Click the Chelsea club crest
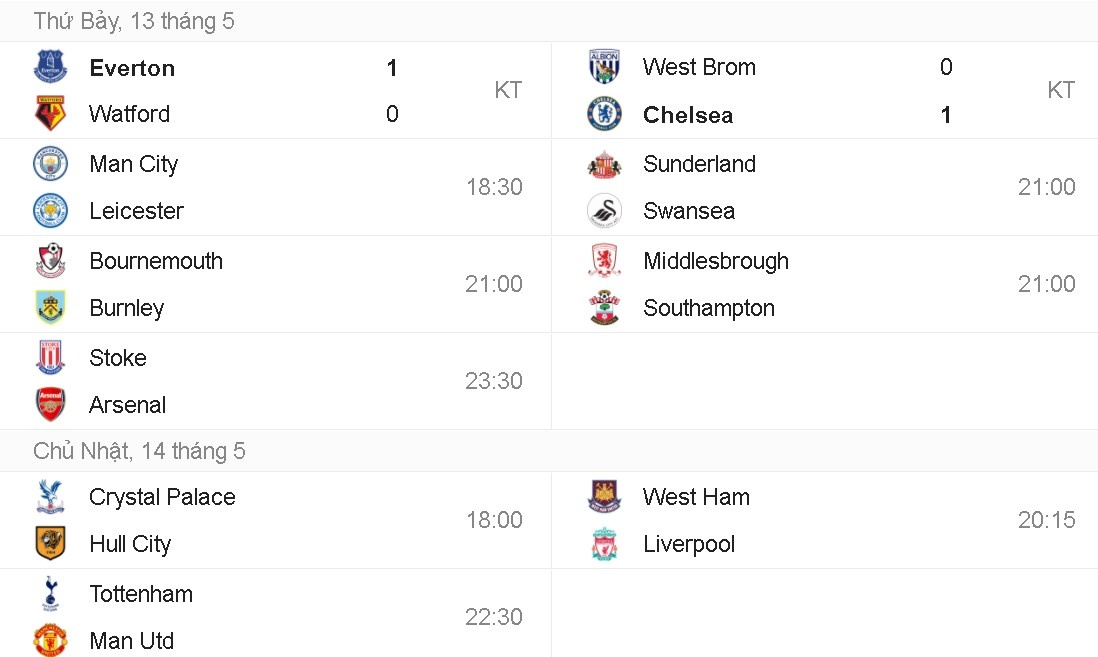Image resolution: width=1098 pixels, height=657 pixels. 604,114
